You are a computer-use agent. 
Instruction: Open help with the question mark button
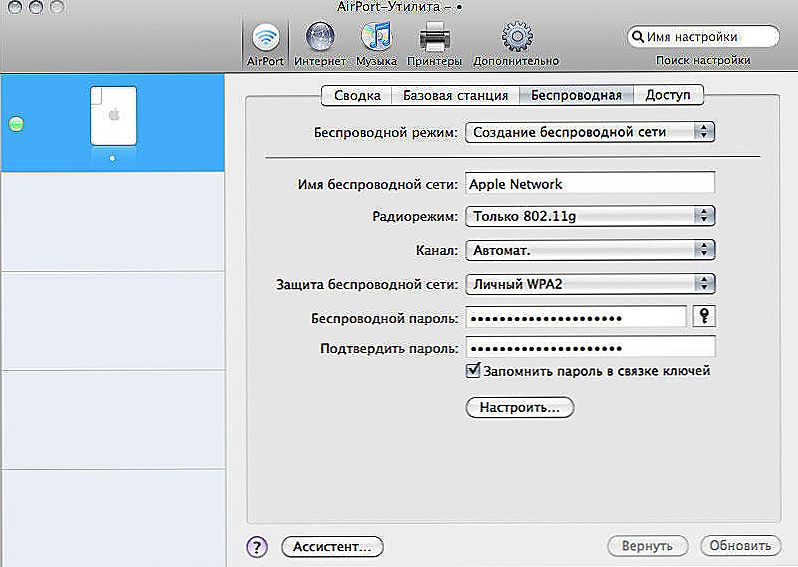click(x=257, y=547)
